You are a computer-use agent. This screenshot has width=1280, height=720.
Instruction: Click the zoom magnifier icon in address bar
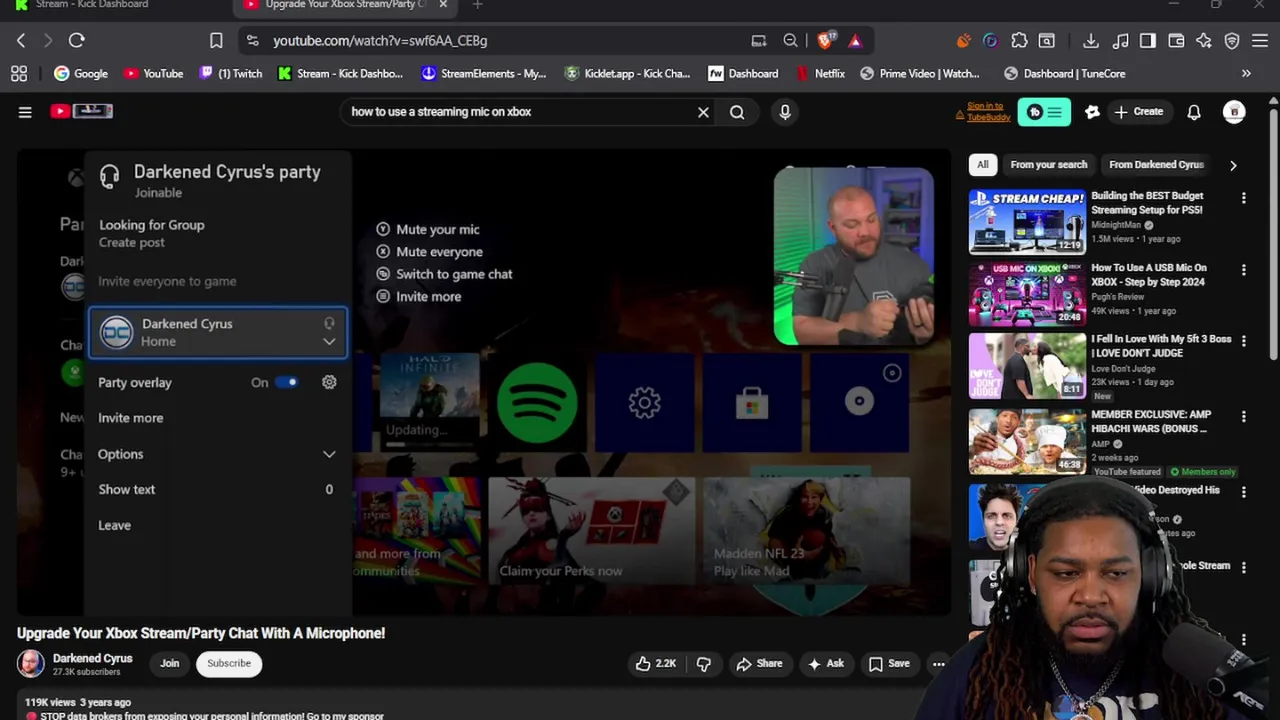pyautogui.click(x=790, y=41)
